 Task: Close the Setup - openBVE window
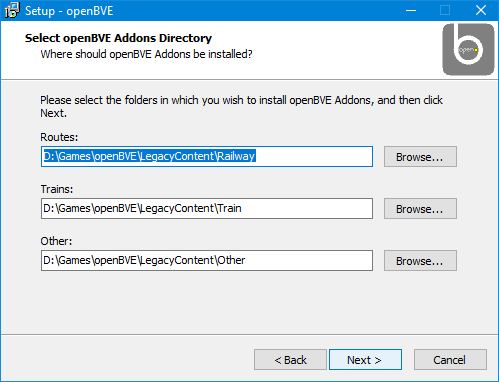(481, 10)
